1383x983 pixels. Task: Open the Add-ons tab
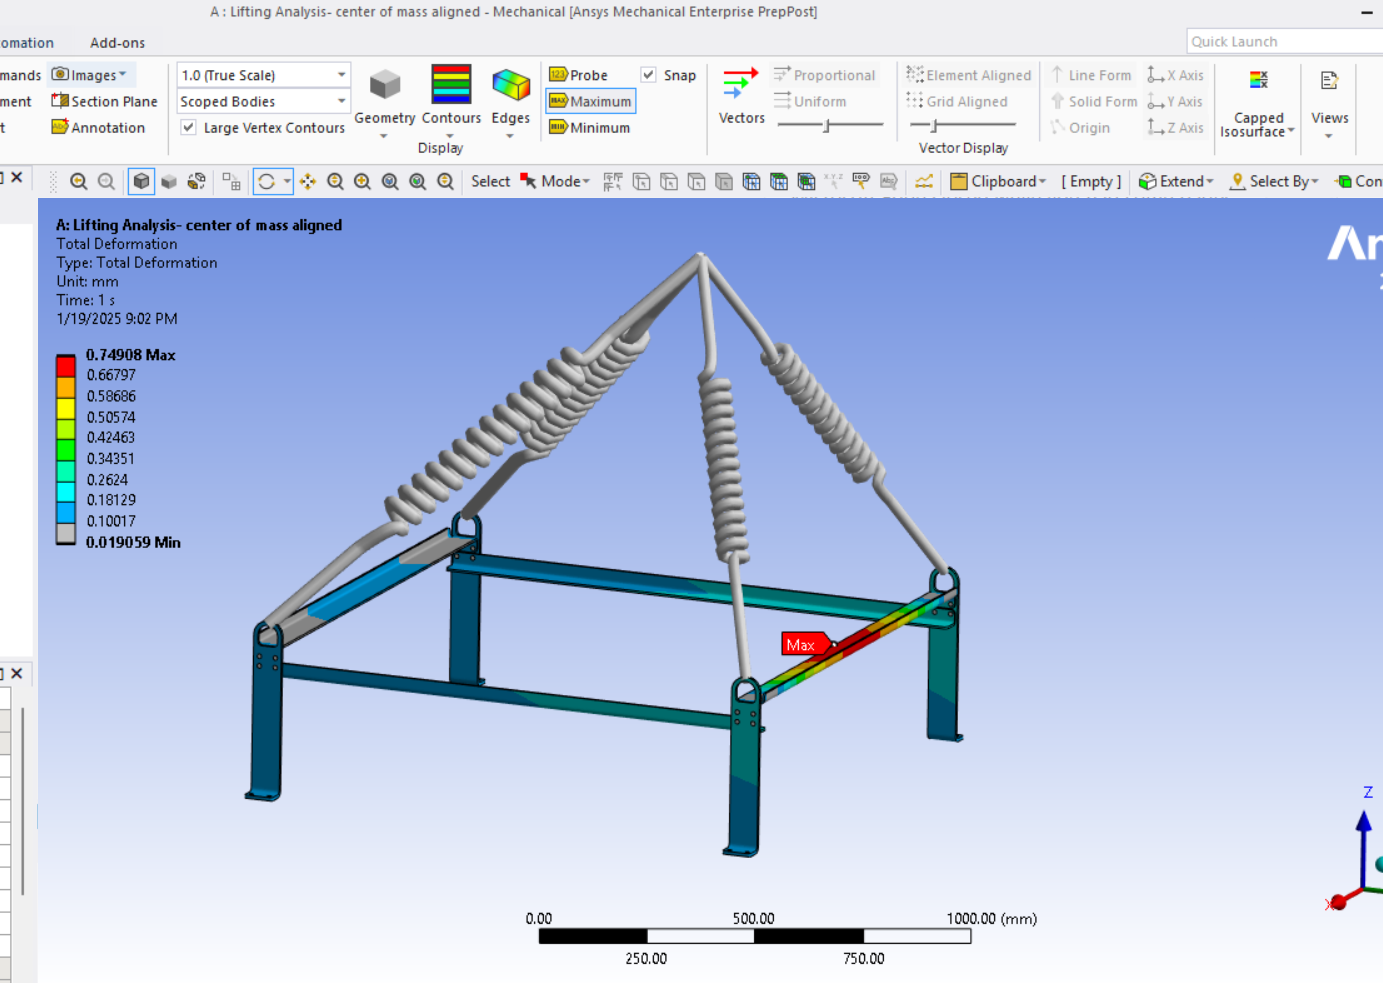[117, 43]
